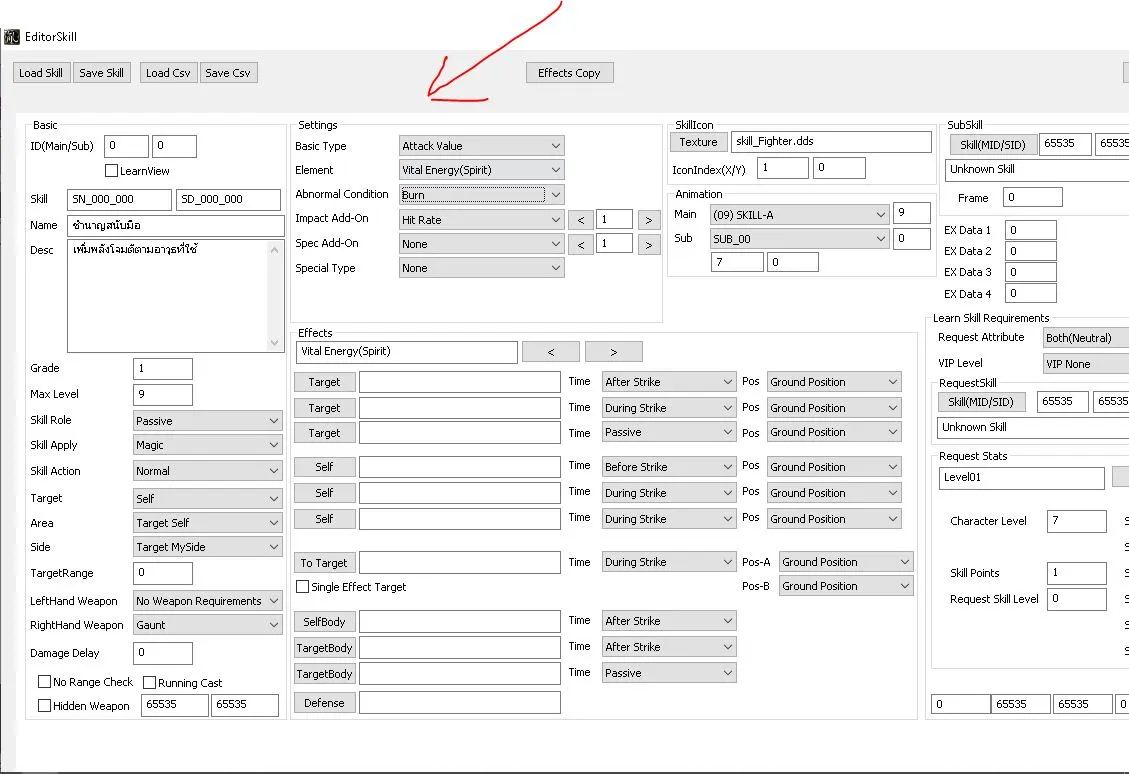Open the Skill Role dropdown showing Passive
The width and height of the screenshot is (1129, 774).
point(207,420)
